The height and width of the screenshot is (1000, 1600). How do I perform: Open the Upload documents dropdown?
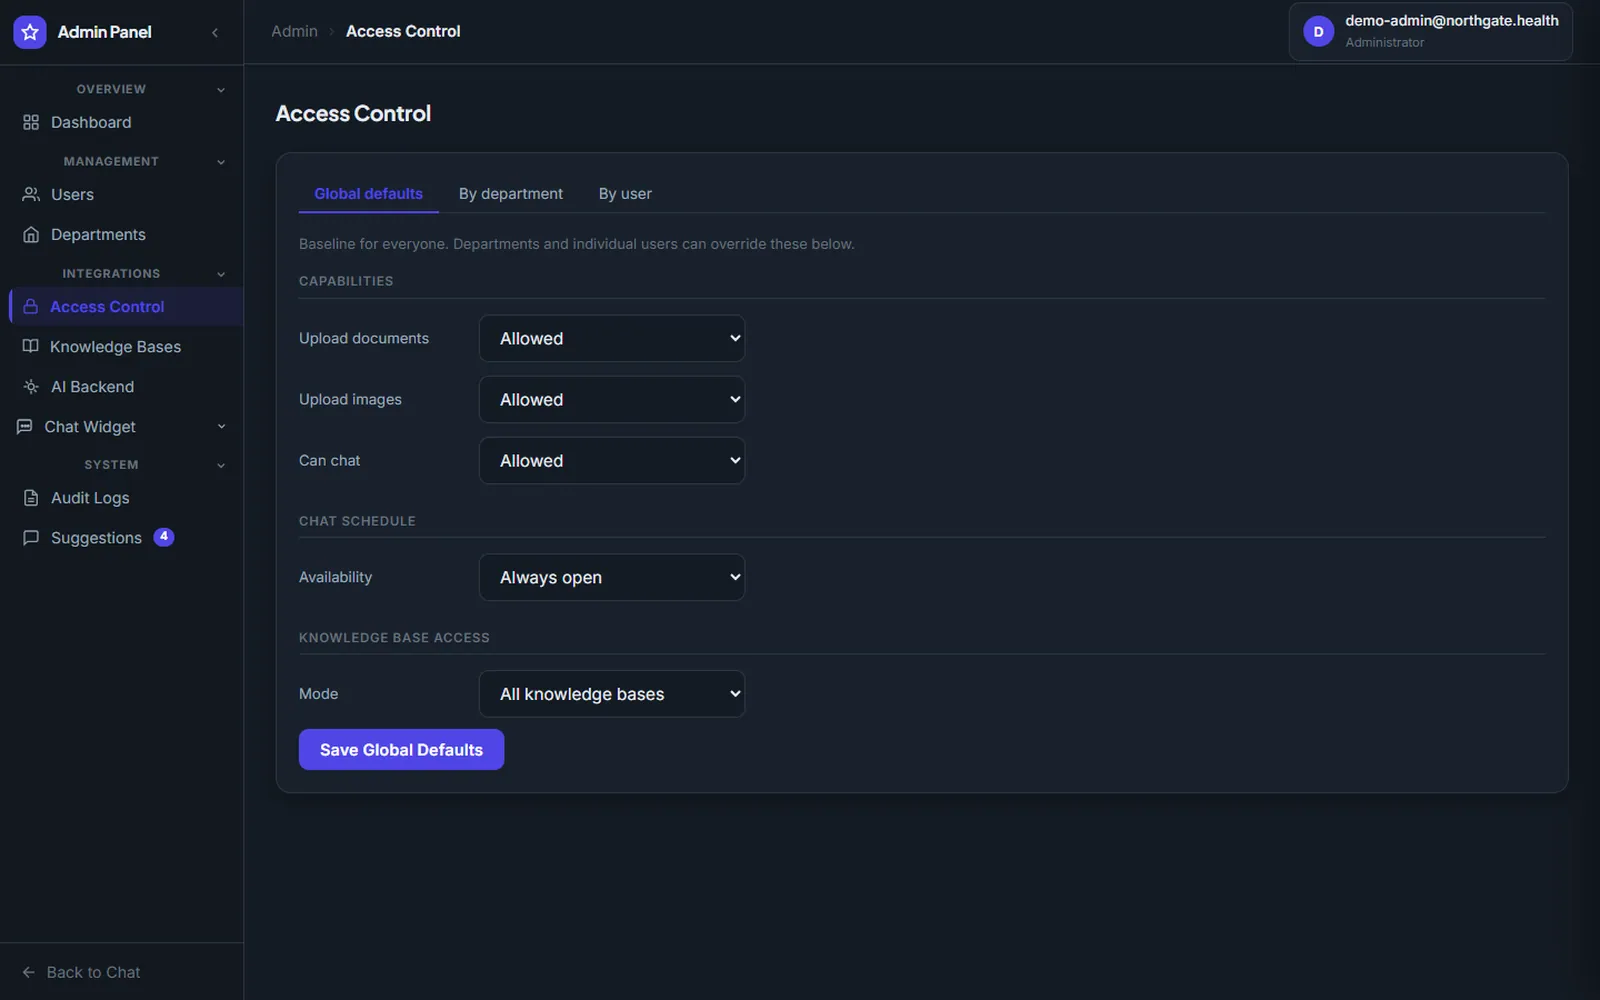[612, 338]
